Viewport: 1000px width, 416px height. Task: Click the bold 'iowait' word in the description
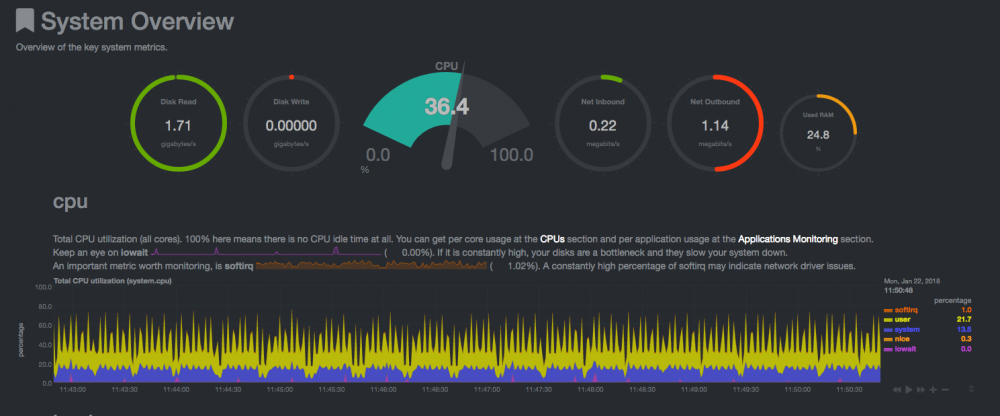pyautogui.click(x=135, y=253)
